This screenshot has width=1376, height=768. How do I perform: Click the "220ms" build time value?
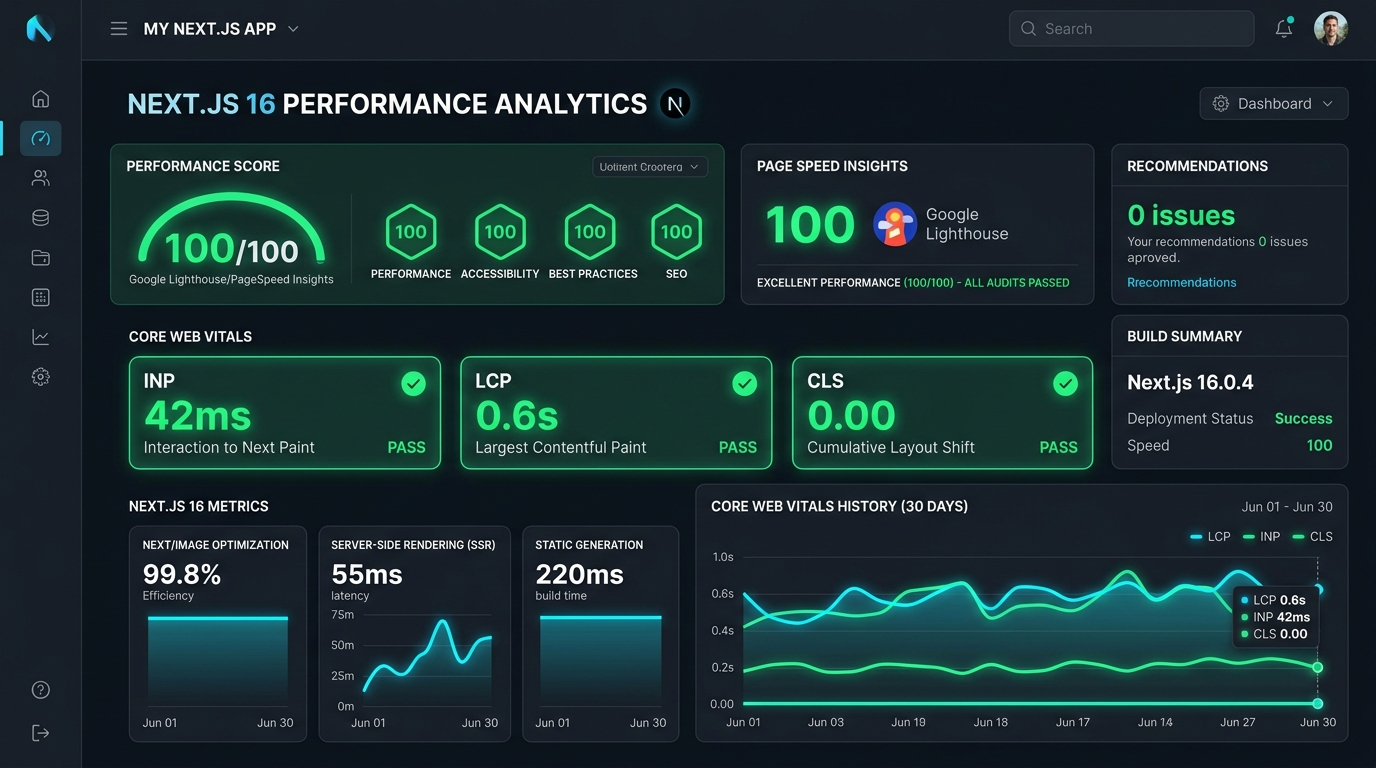[579, 574]
